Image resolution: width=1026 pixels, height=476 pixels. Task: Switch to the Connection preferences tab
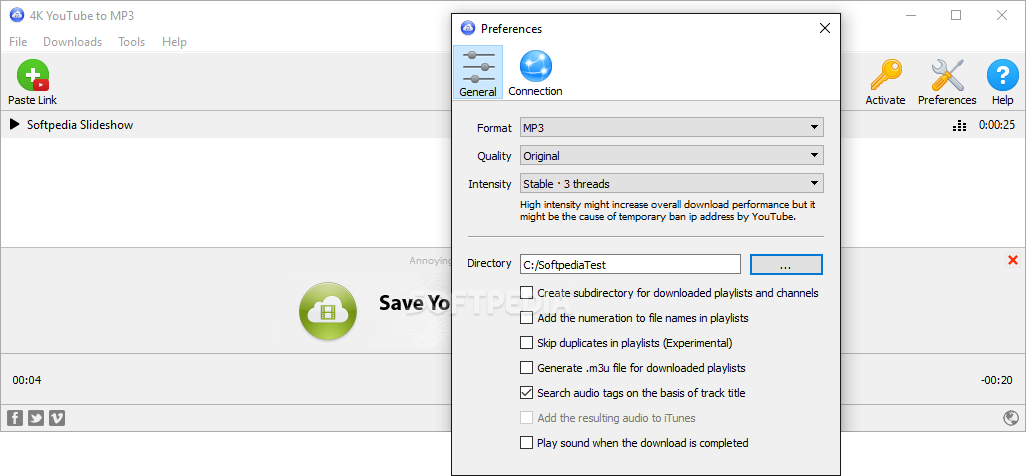535,72
